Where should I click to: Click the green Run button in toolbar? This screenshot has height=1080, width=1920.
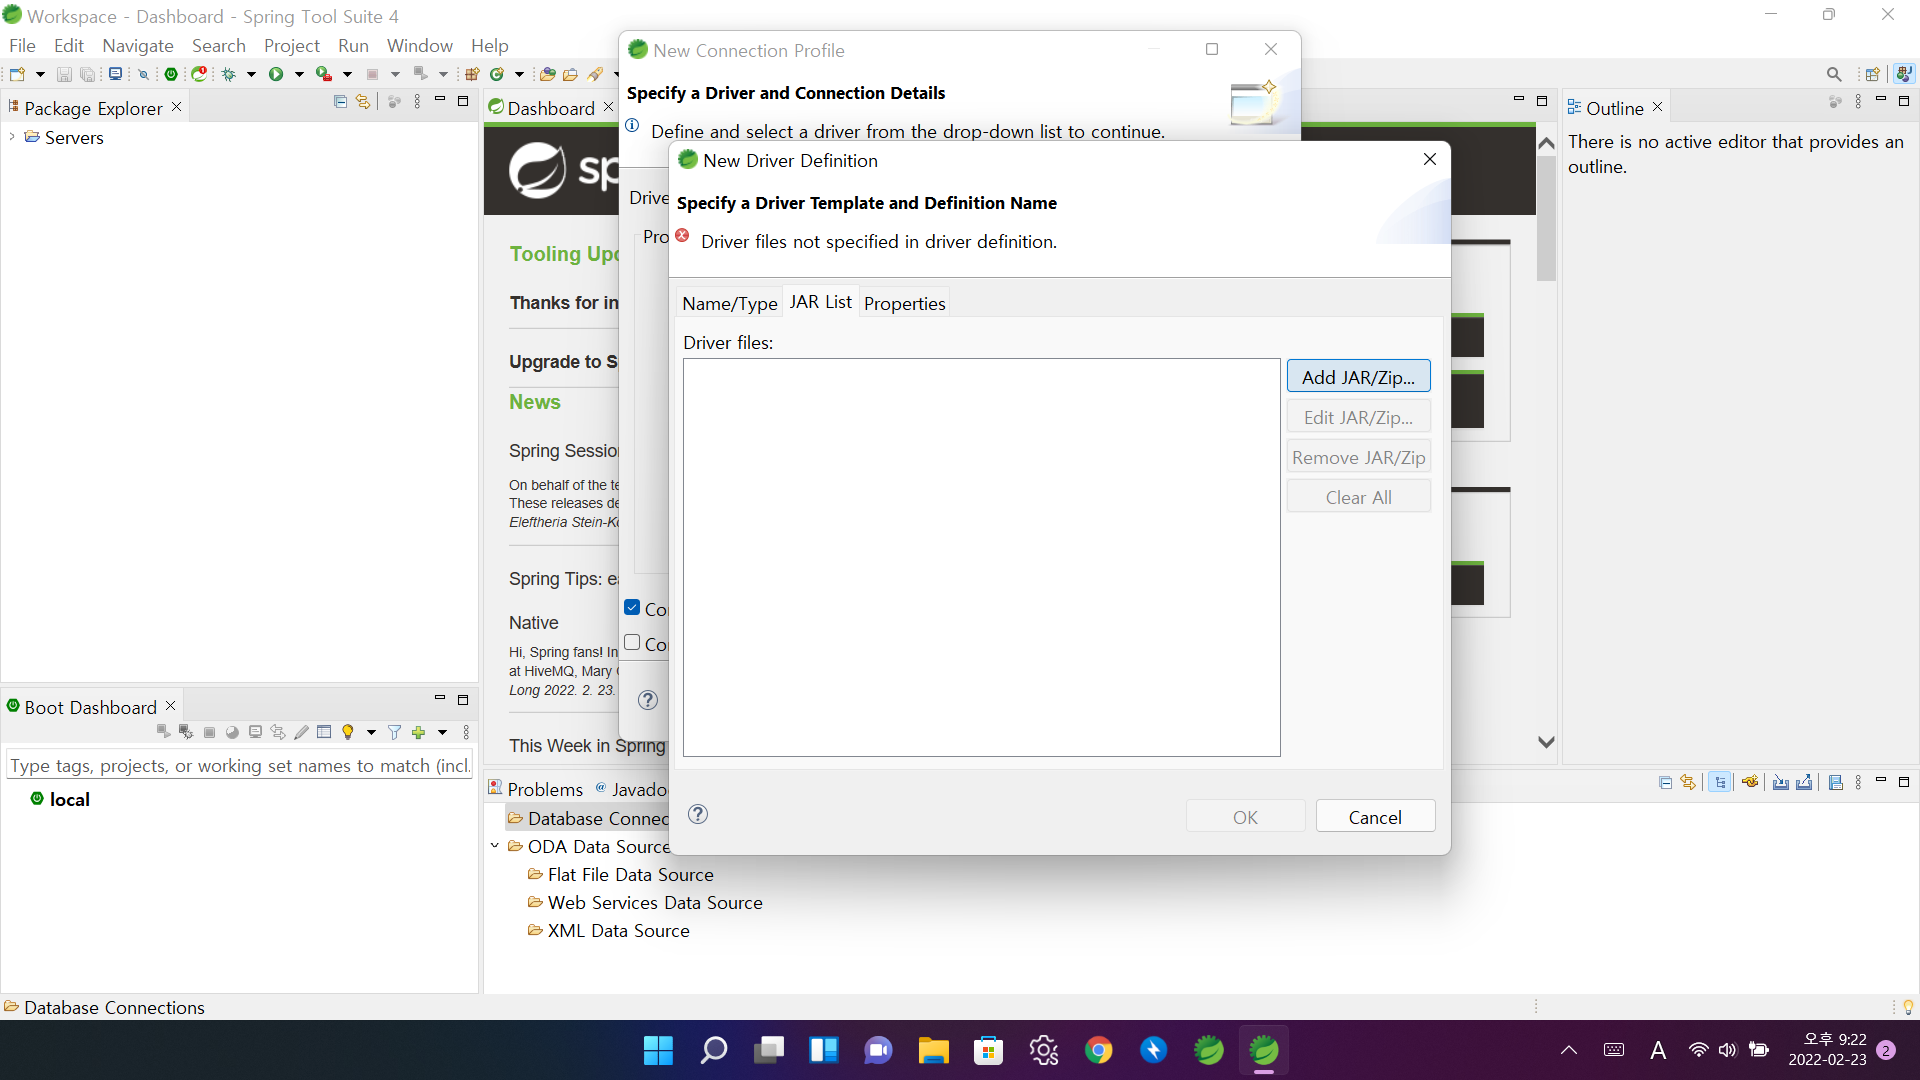(276, 74)
